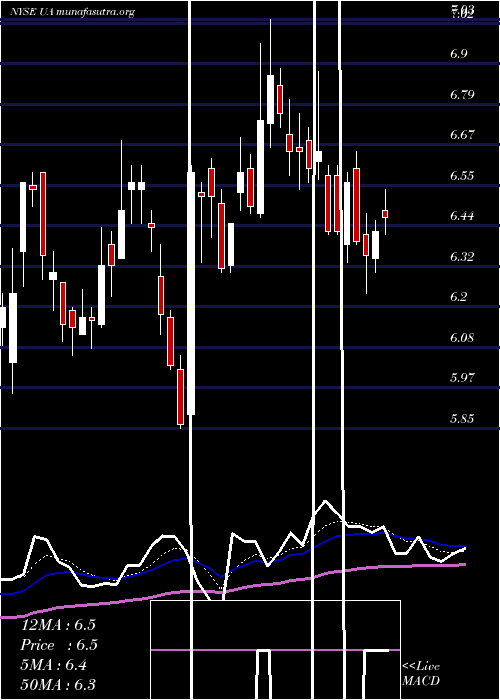
Task: Select the 5.85 price axis label
Action: click(462, 419)
